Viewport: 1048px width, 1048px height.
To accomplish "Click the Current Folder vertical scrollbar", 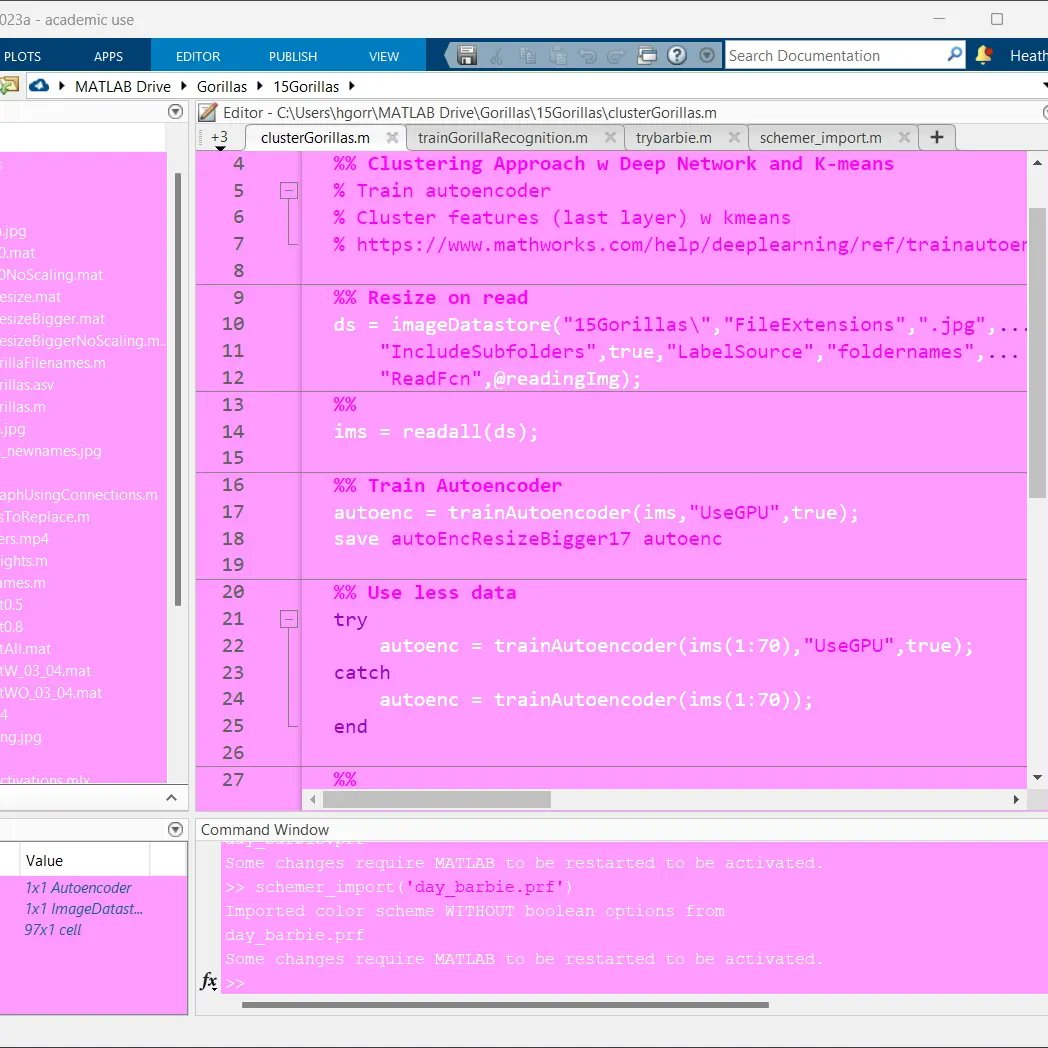I will point(178,389).
